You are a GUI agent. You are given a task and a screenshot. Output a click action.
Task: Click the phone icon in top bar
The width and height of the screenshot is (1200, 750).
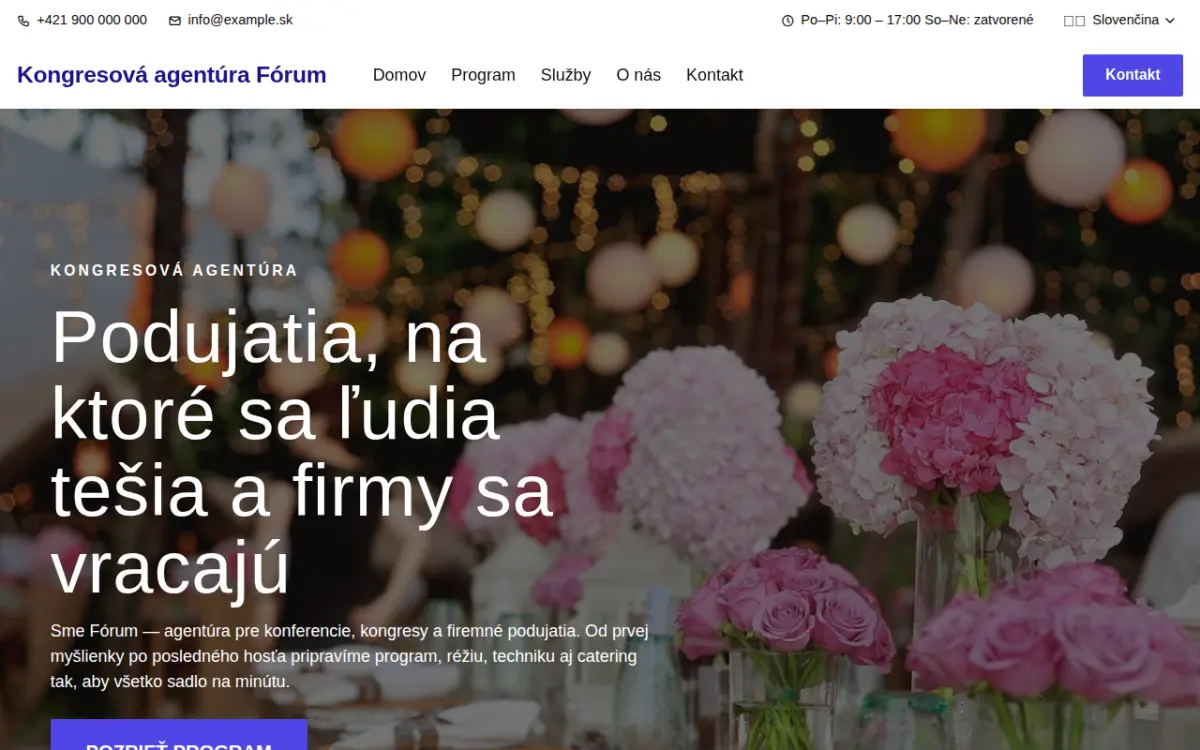(x=23, y=20)
